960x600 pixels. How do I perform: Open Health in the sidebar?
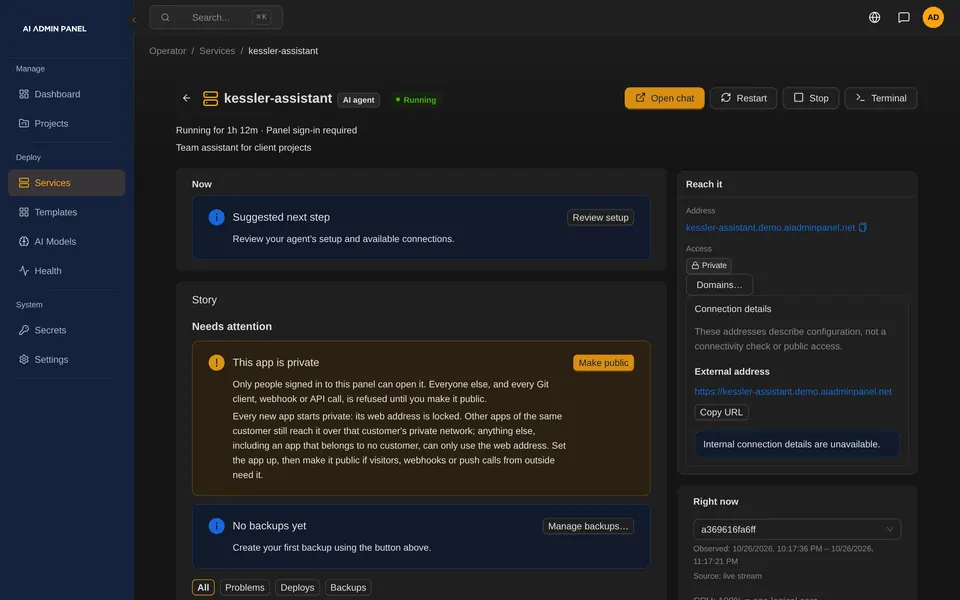point(66,271)
